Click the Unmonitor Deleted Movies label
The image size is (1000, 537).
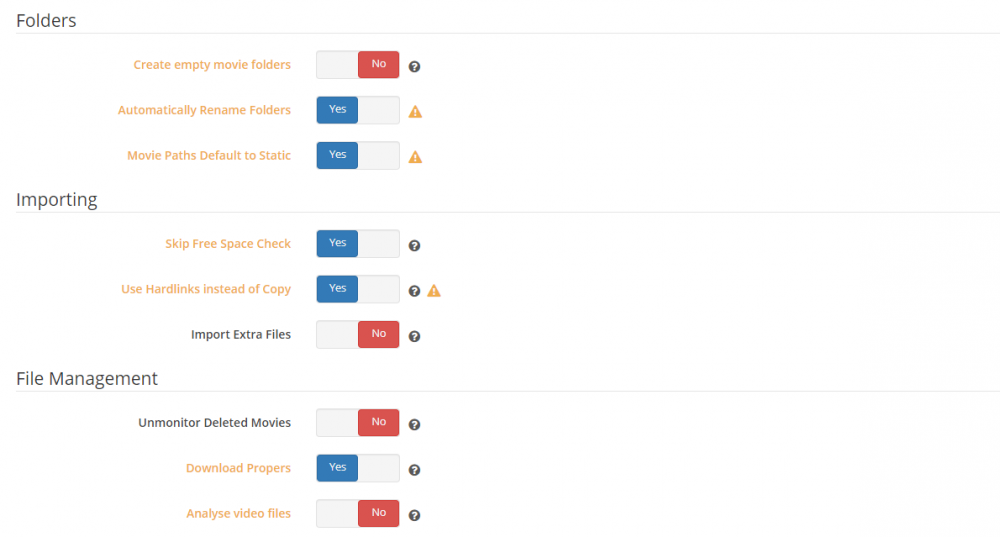[214, 423]
